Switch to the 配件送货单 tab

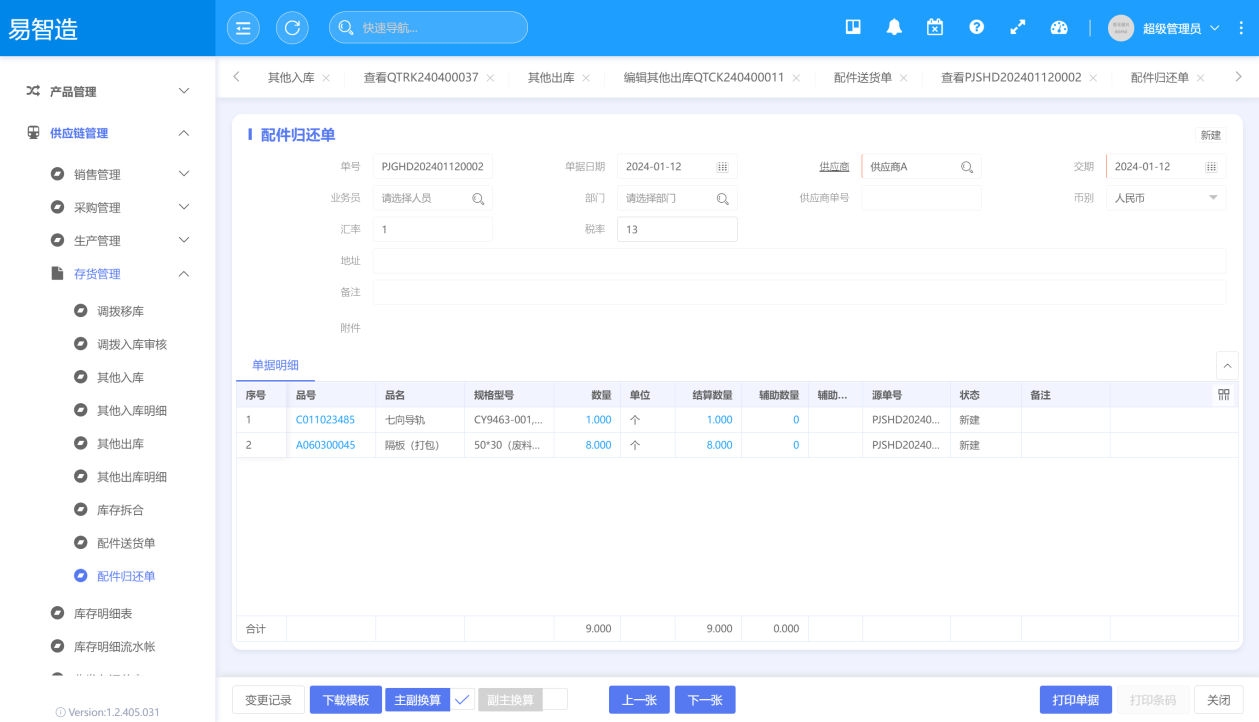pyautogui.click(x=862, y=78)
